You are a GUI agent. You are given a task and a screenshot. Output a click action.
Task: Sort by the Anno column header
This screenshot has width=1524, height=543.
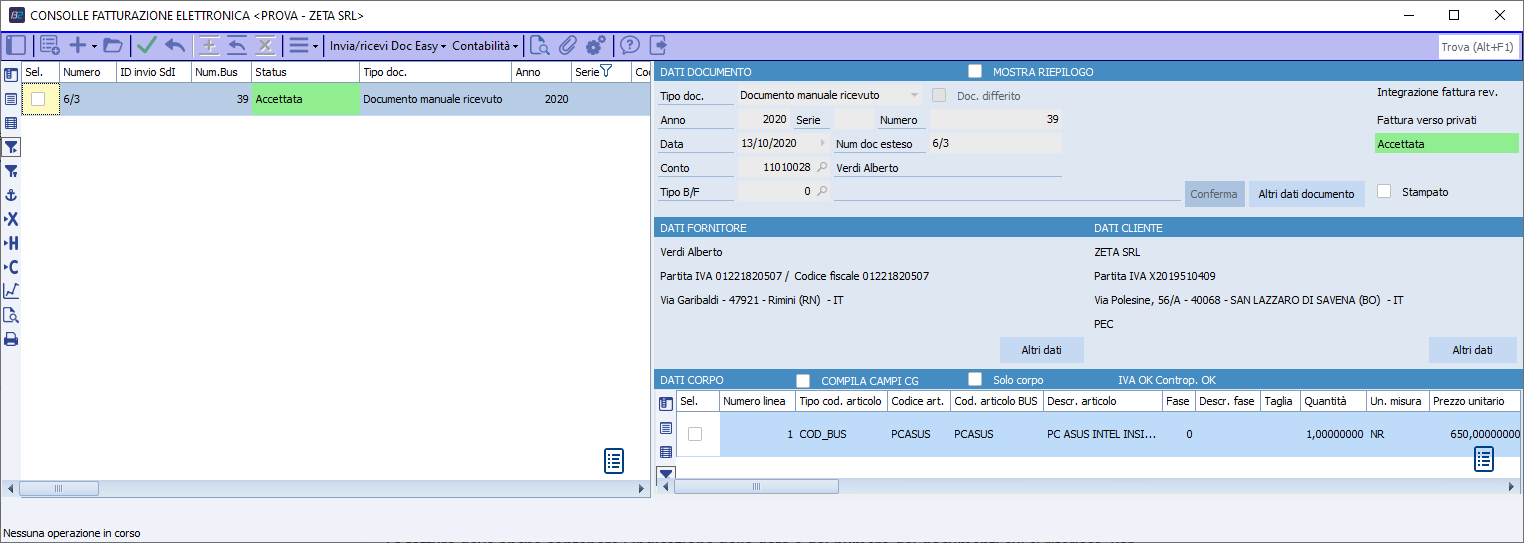541,72
